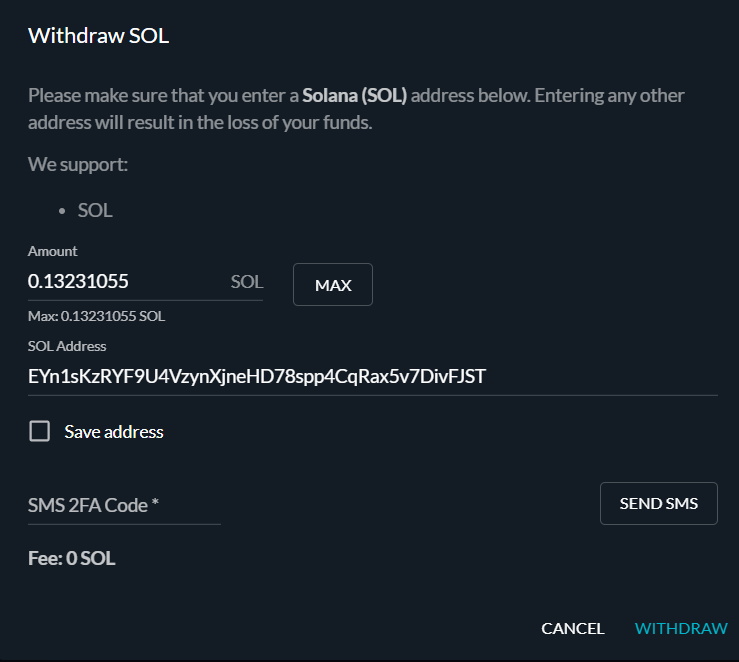Click the 'Max: 0.13231055 SOL' hint text
This screenshot has height=662, width=739.
97,316
